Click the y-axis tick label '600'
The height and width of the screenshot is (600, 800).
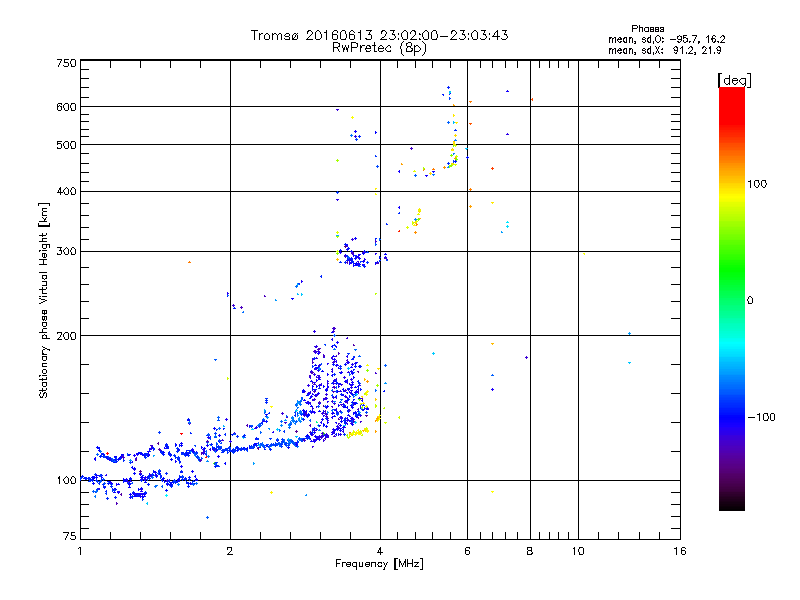tap(66, 107)
